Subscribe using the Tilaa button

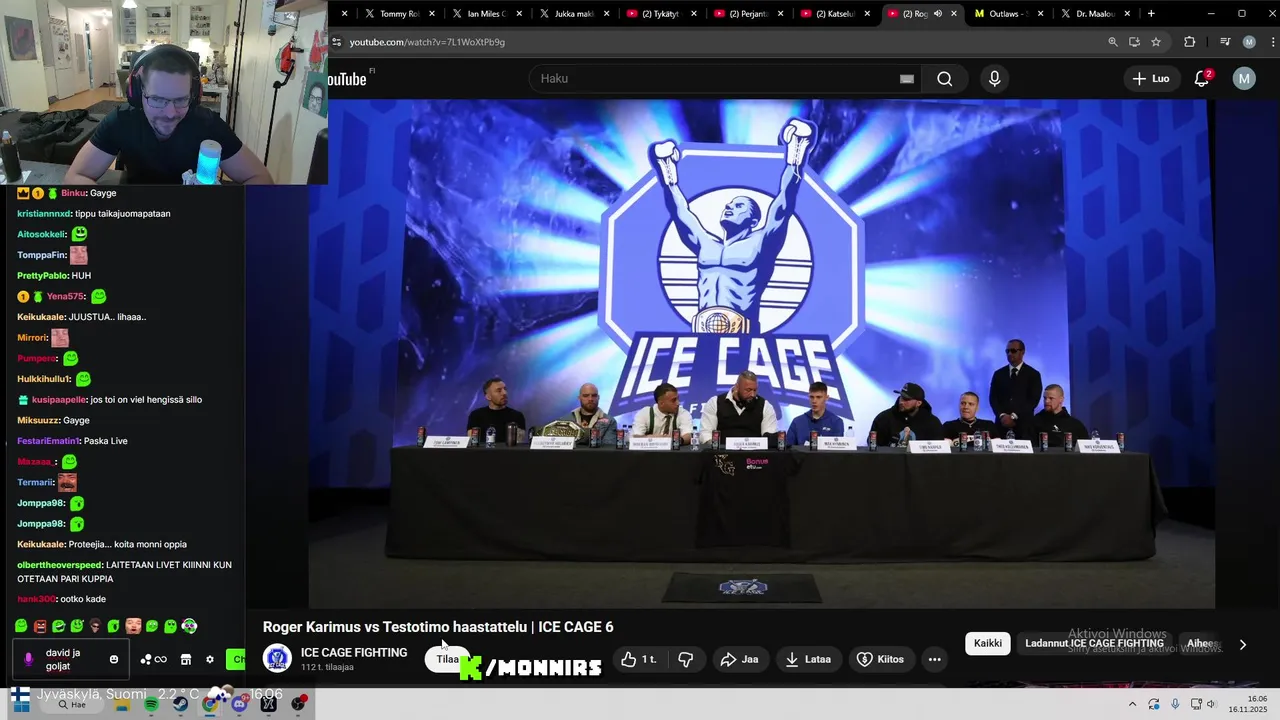[x=447, y=659]
